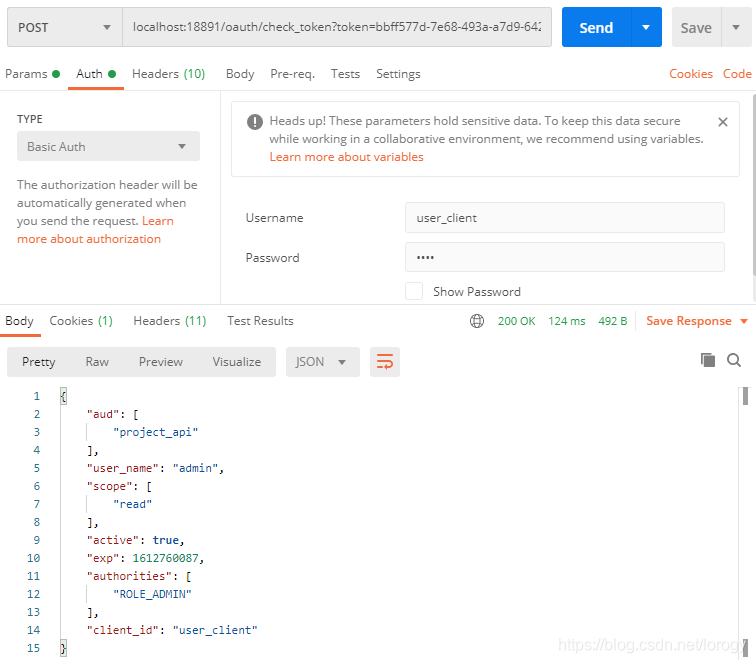Click the blue Send button
Image resolution: width=756 pixels, height=663 pixels.
596,27
